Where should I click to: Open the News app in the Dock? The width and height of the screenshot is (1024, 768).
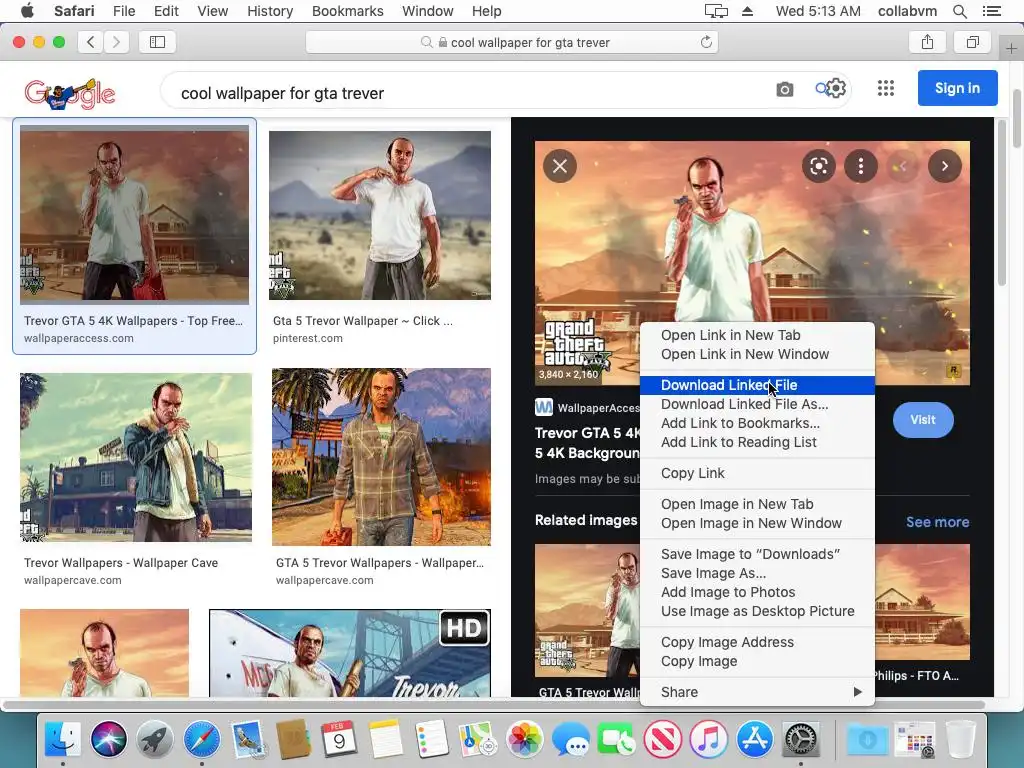point(662,739)
